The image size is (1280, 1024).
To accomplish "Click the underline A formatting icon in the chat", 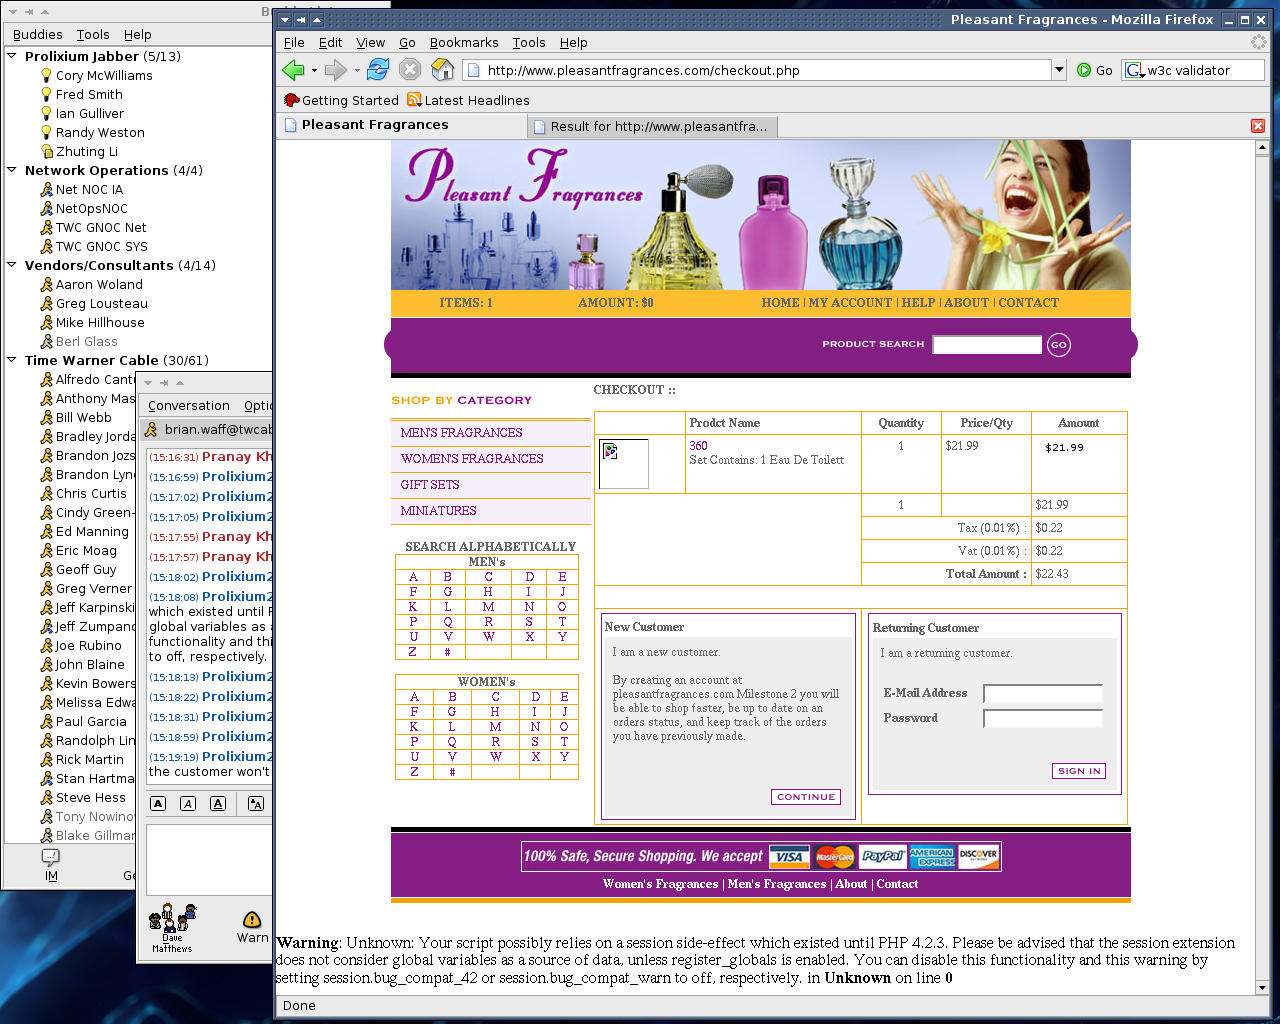I will point(218,804).
